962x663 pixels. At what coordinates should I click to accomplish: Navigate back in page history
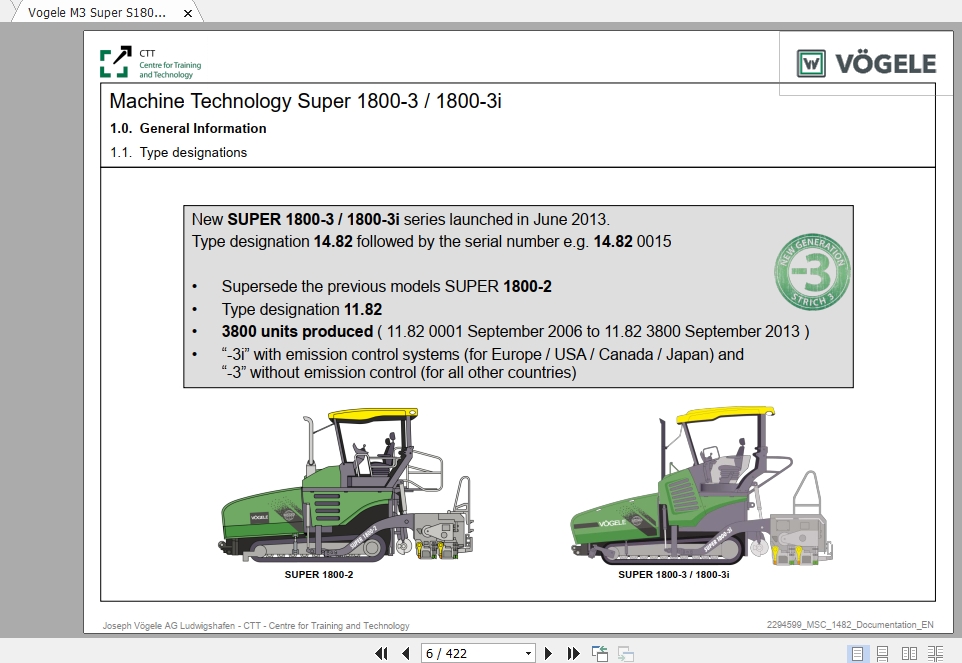pyautogui.click(x=600, y=653)
